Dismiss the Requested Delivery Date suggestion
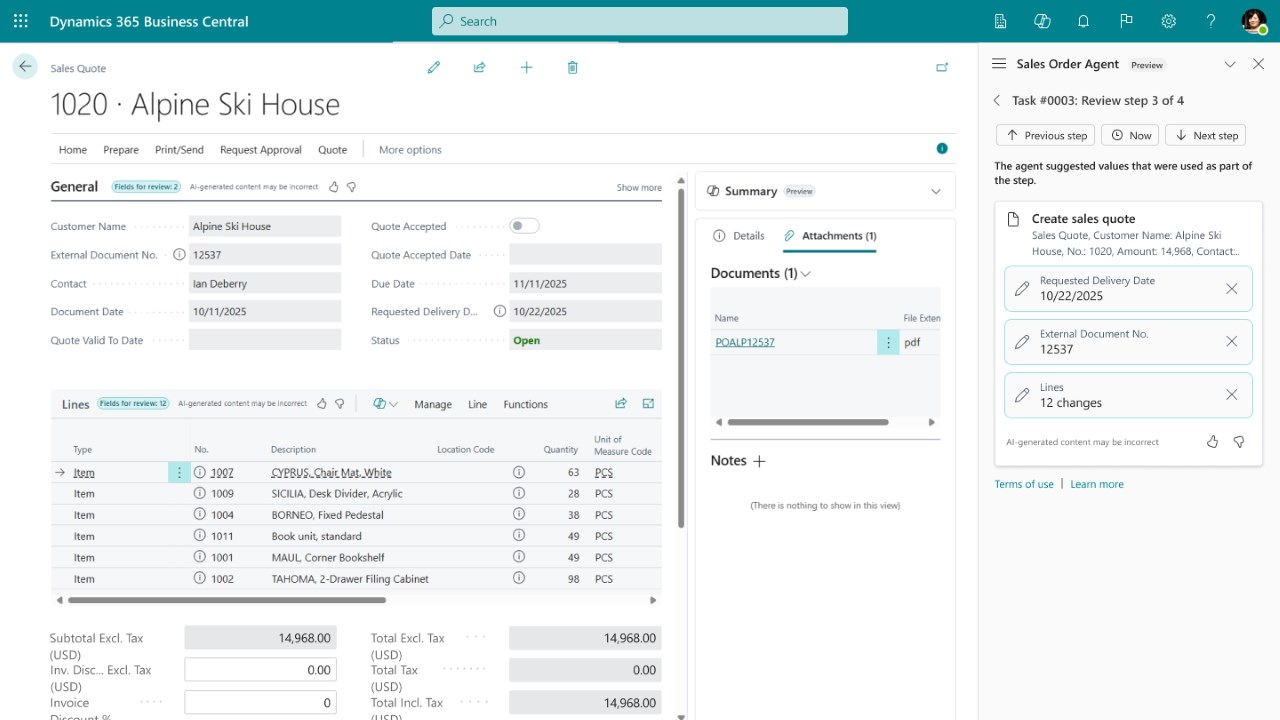Viewport: 1280px width, 720px height. [1232, 288]
